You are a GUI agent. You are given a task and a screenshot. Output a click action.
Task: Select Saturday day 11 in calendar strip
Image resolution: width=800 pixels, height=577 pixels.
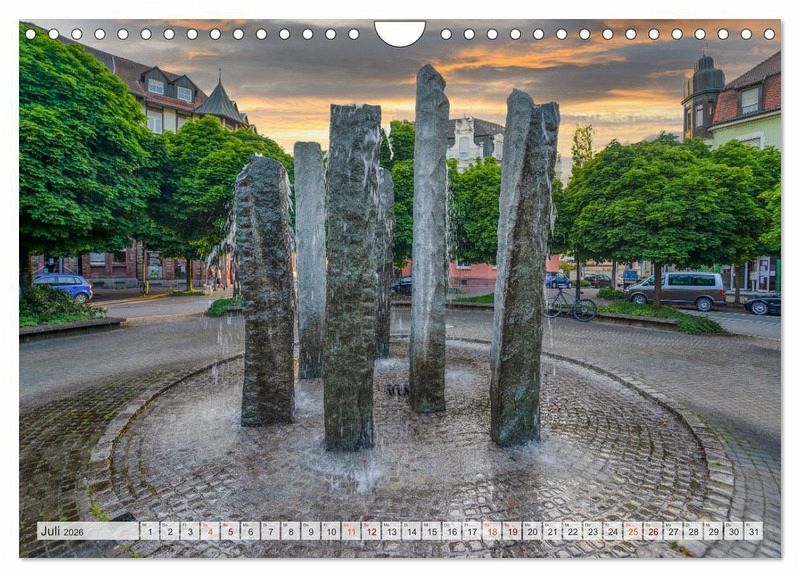click(351, 531)
